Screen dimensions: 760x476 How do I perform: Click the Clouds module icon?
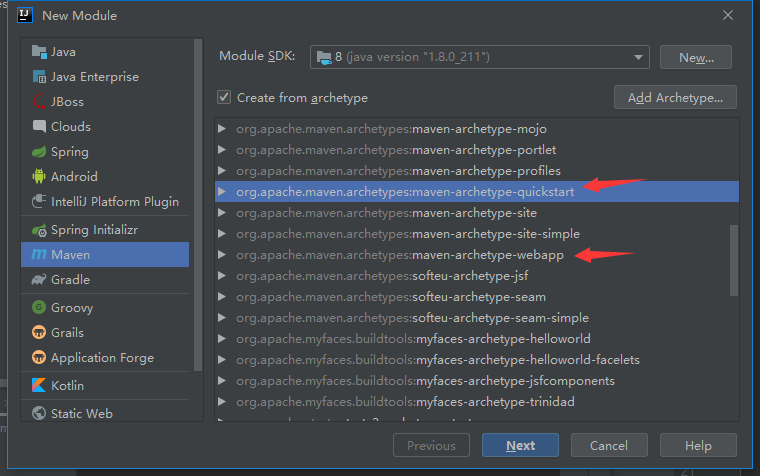point(39,127)
